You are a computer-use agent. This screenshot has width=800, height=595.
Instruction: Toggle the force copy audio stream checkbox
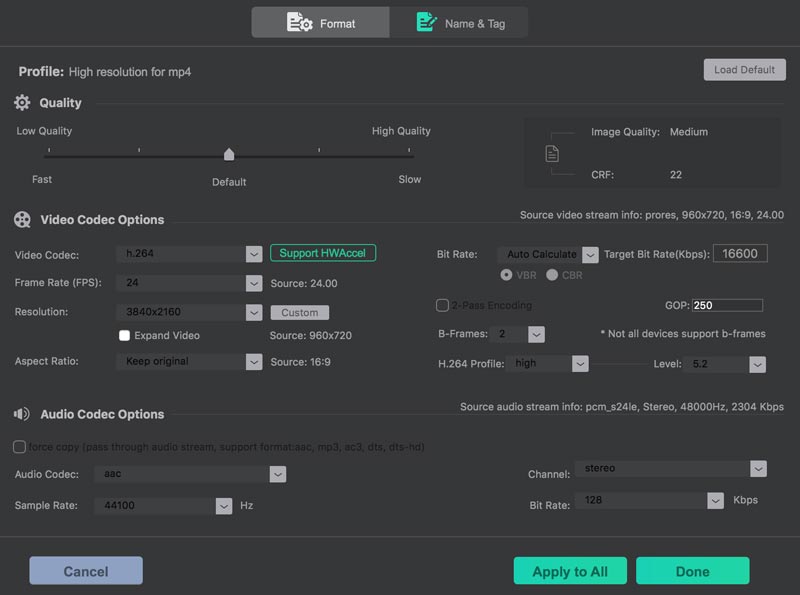tap(19, 447)
